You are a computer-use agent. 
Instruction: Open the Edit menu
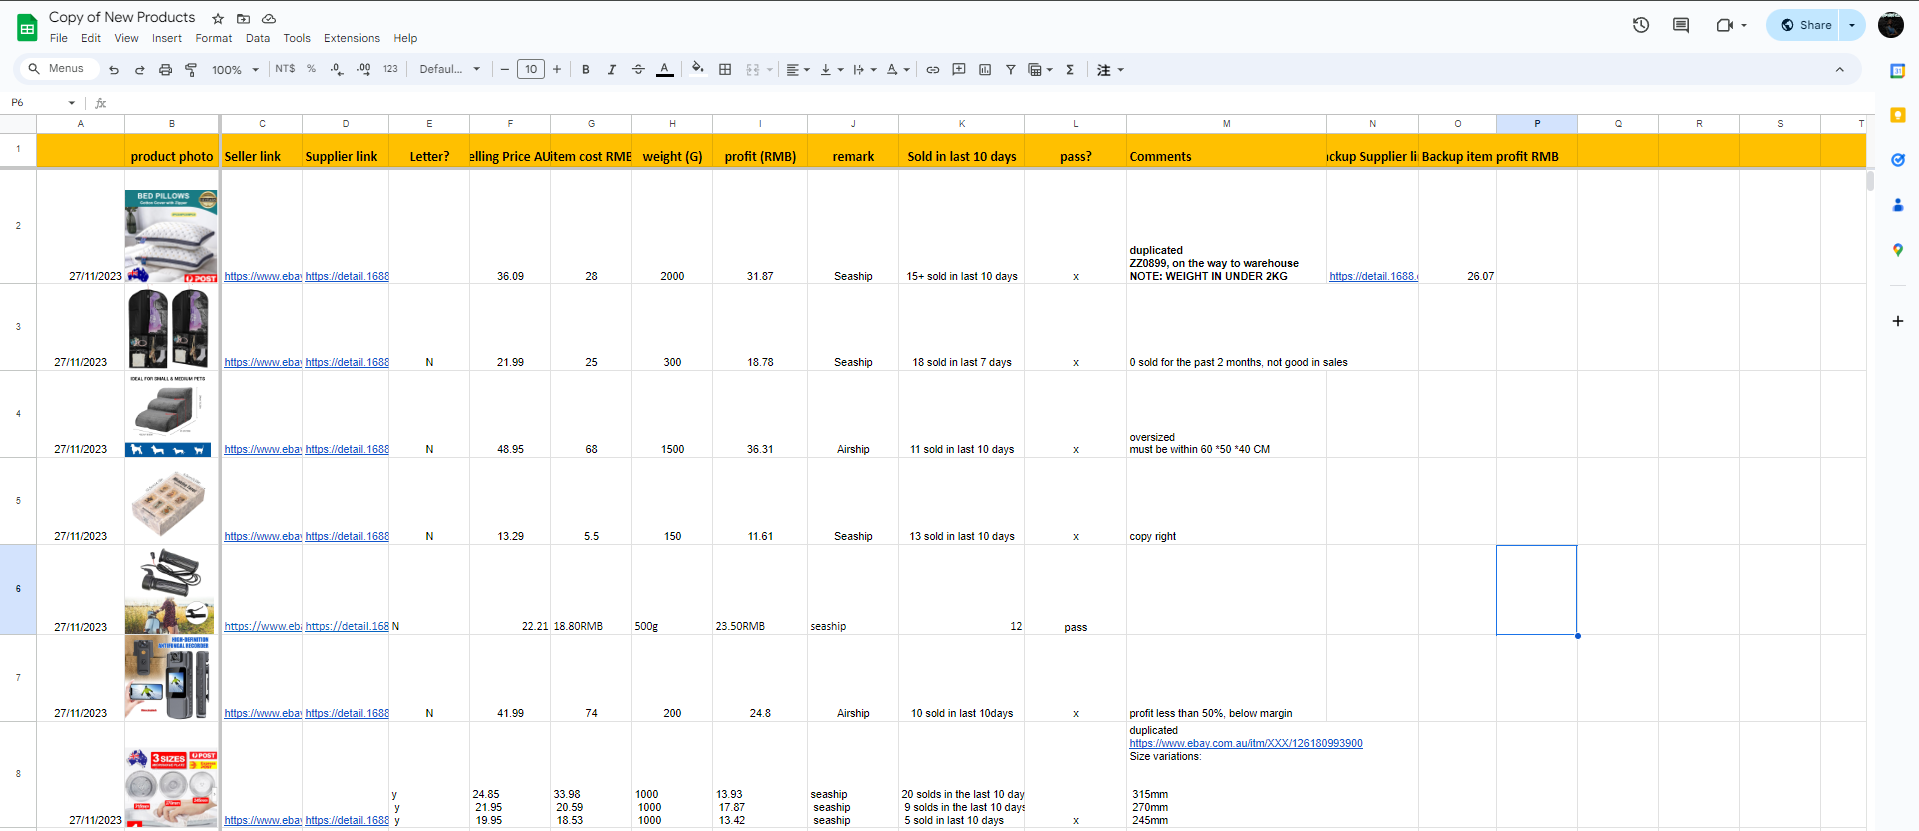tap(91, 38)
